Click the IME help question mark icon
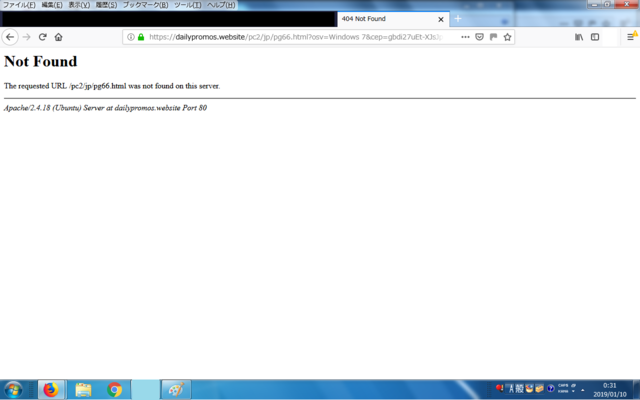 (550, 389)
